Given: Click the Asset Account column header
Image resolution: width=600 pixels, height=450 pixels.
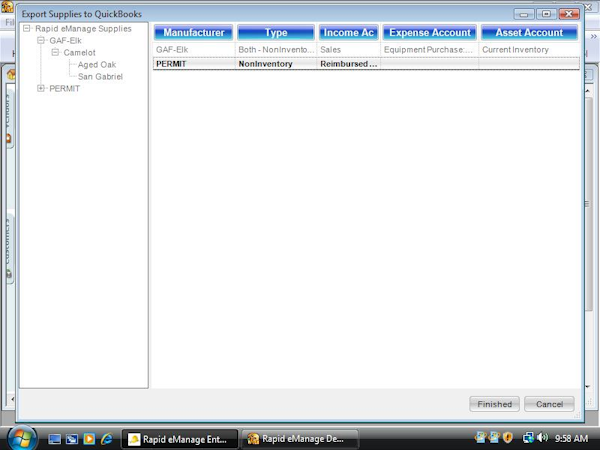Looking at the screenshot, I should pos(528,33).
